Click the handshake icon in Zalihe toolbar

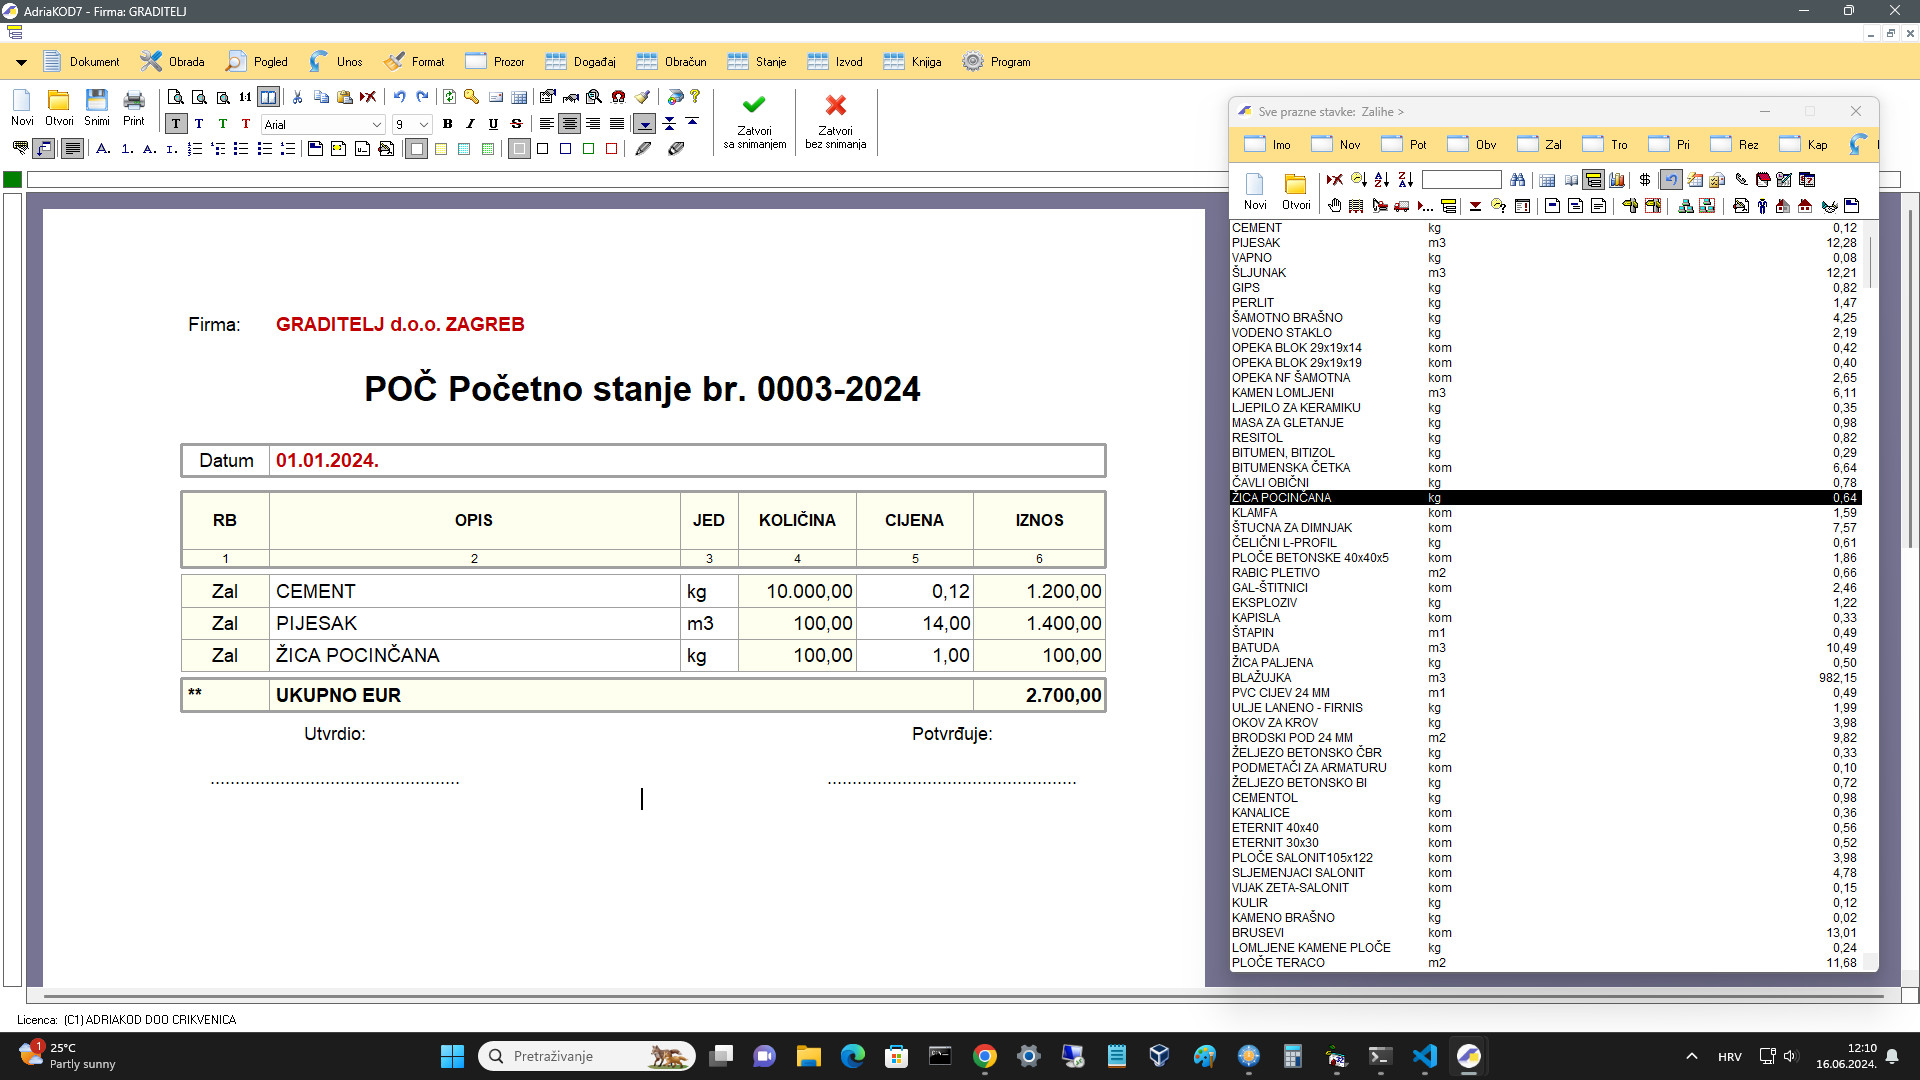pyautogui.click(x=1829, y=206)
